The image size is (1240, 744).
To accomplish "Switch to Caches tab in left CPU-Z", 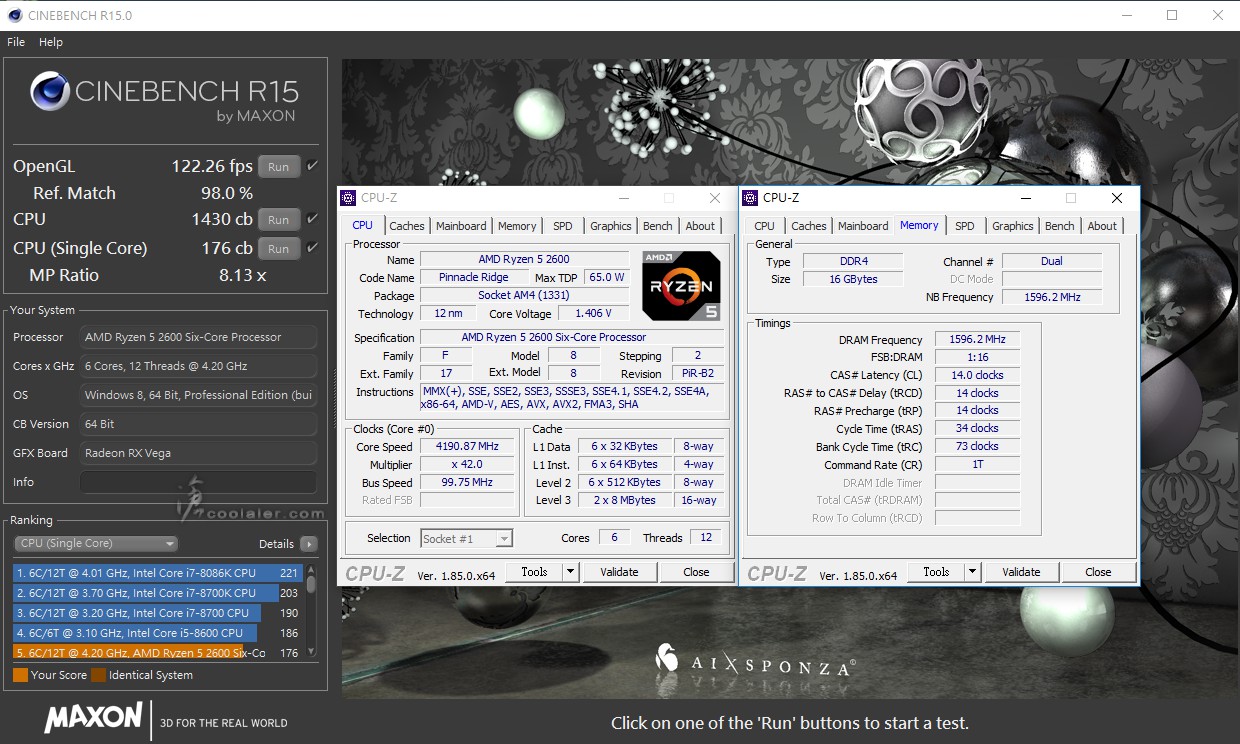I will click(x=407, y=226).
